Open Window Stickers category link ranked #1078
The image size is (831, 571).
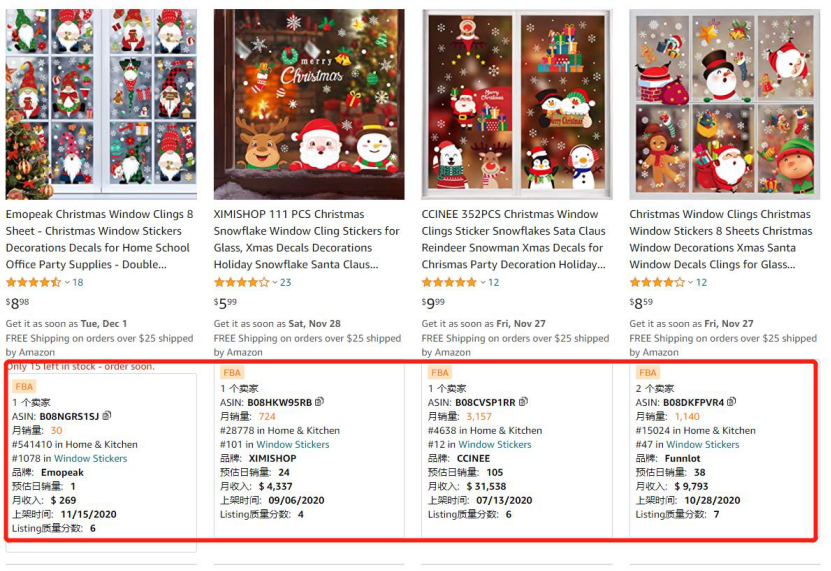pyautogui.click(x=91, y=458)
